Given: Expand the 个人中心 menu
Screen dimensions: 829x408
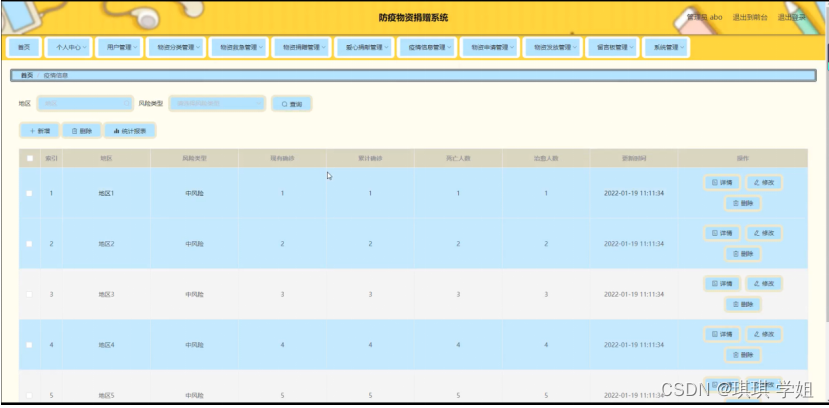Looking at the screenshot, I should click(x=69, y=47).
